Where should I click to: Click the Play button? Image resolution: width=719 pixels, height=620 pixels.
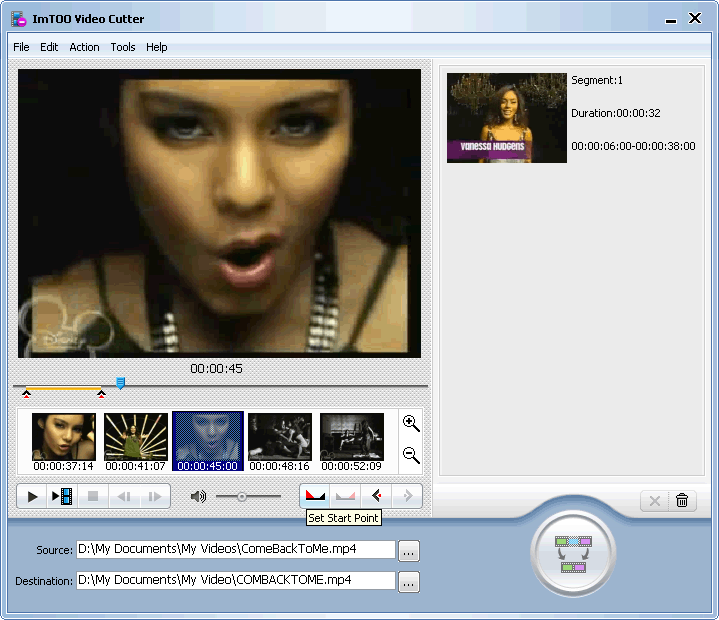tap(32, 496)
